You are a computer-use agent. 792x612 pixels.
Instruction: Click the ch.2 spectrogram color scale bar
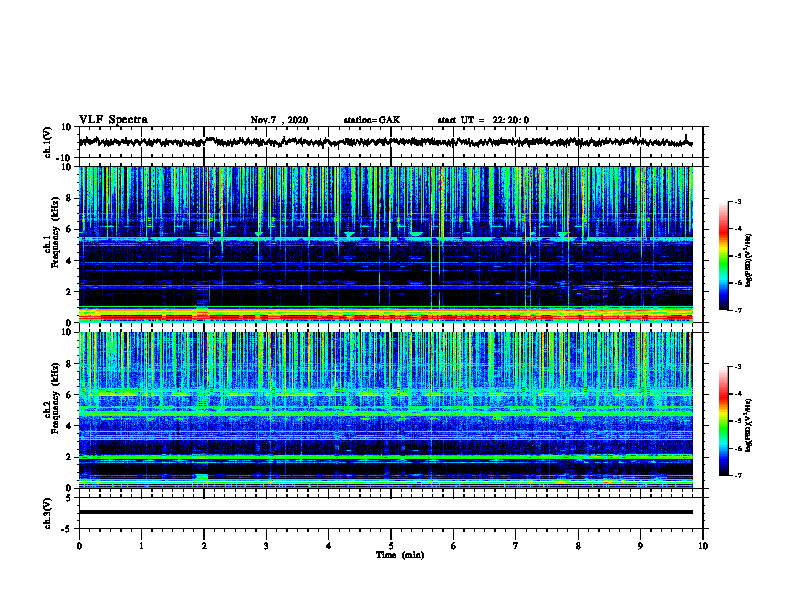click(723, 421)
